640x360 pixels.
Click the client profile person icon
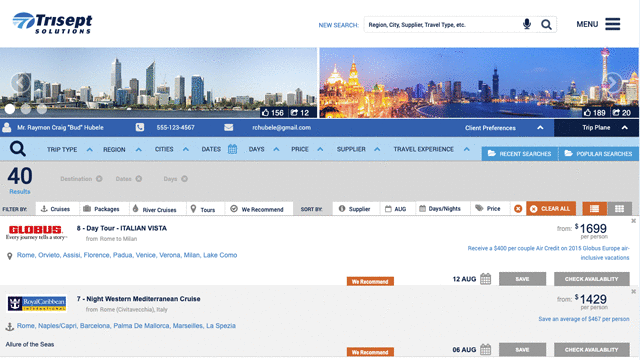[x=7, y=127]
